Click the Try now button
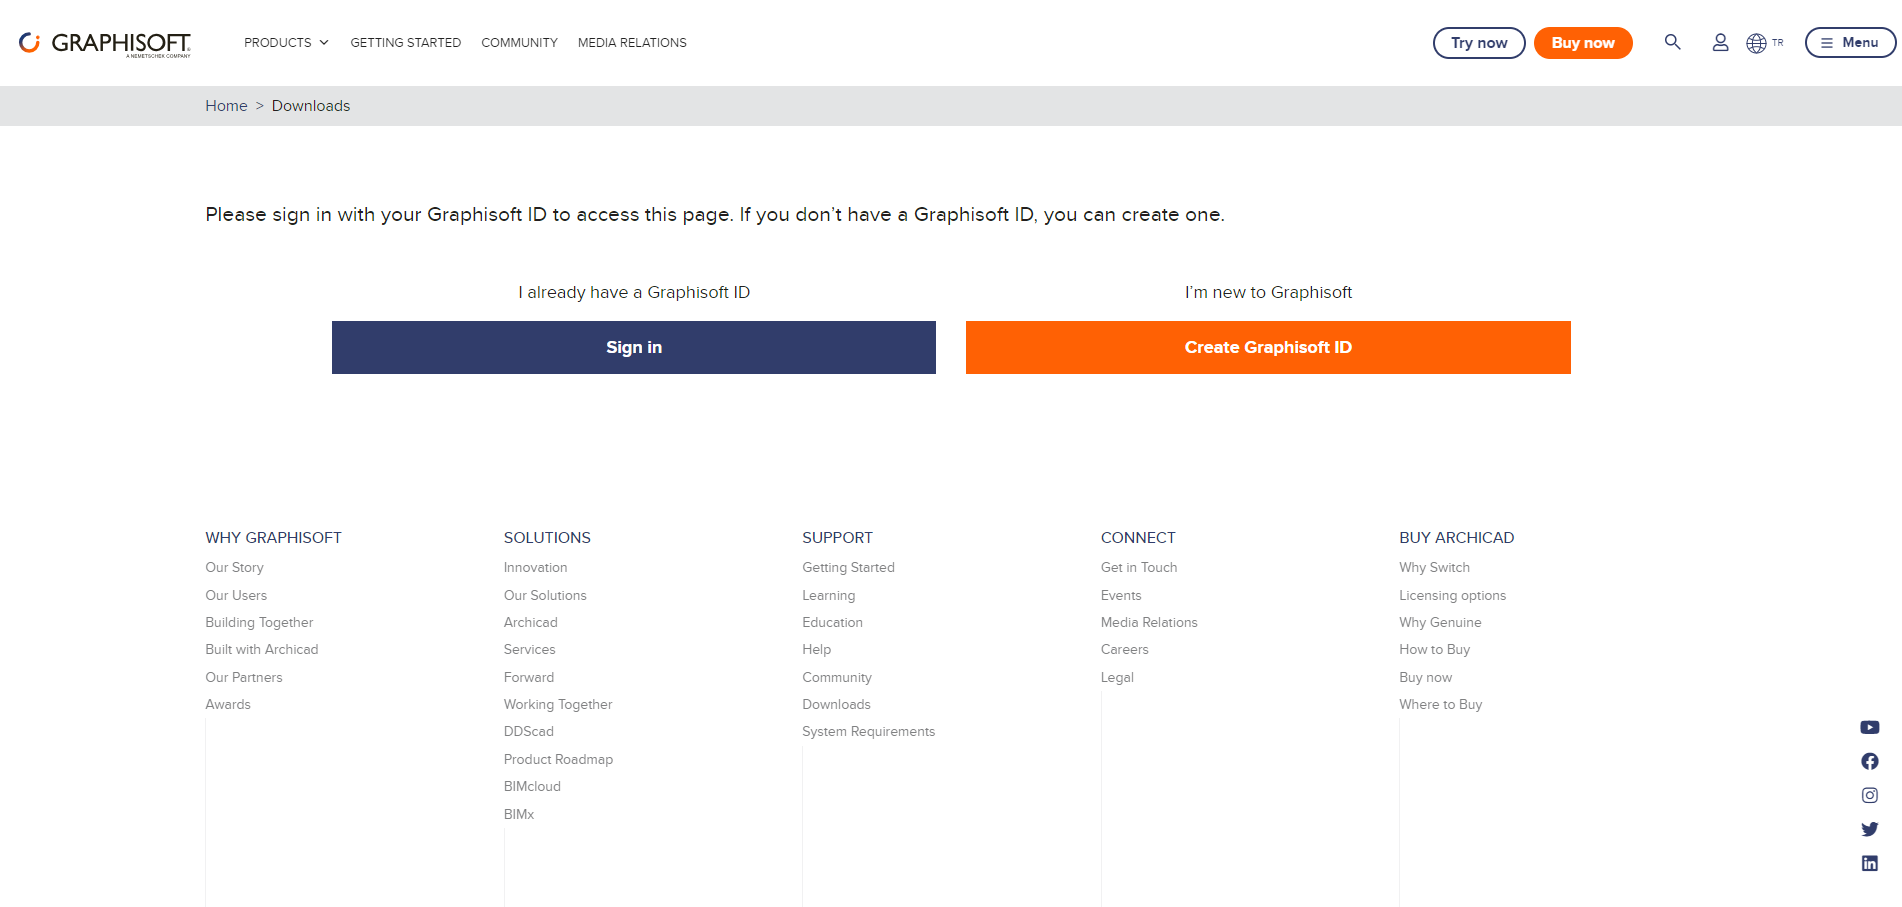Image resolution: width=1902 pixels, height=907 pixels. click(1479, 43)
